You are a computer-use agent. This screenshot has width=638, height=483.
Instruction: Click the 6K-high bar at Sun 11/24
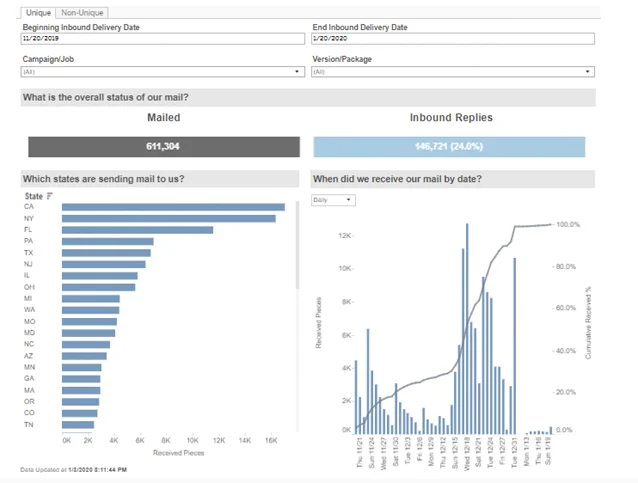pyautogui.click(x=368, y=381)
